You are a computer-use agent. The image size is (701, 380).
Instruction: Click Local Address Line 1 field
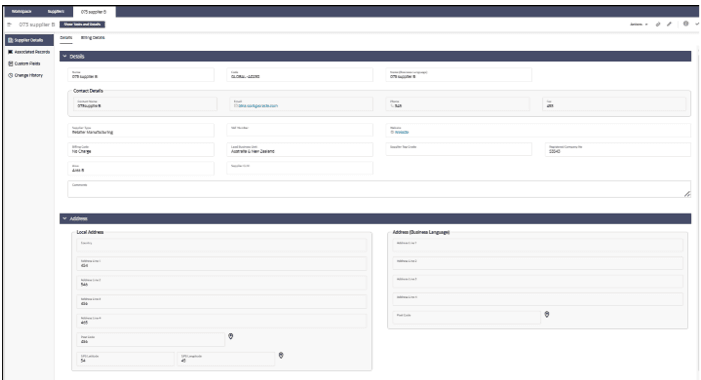pos(221,264)
